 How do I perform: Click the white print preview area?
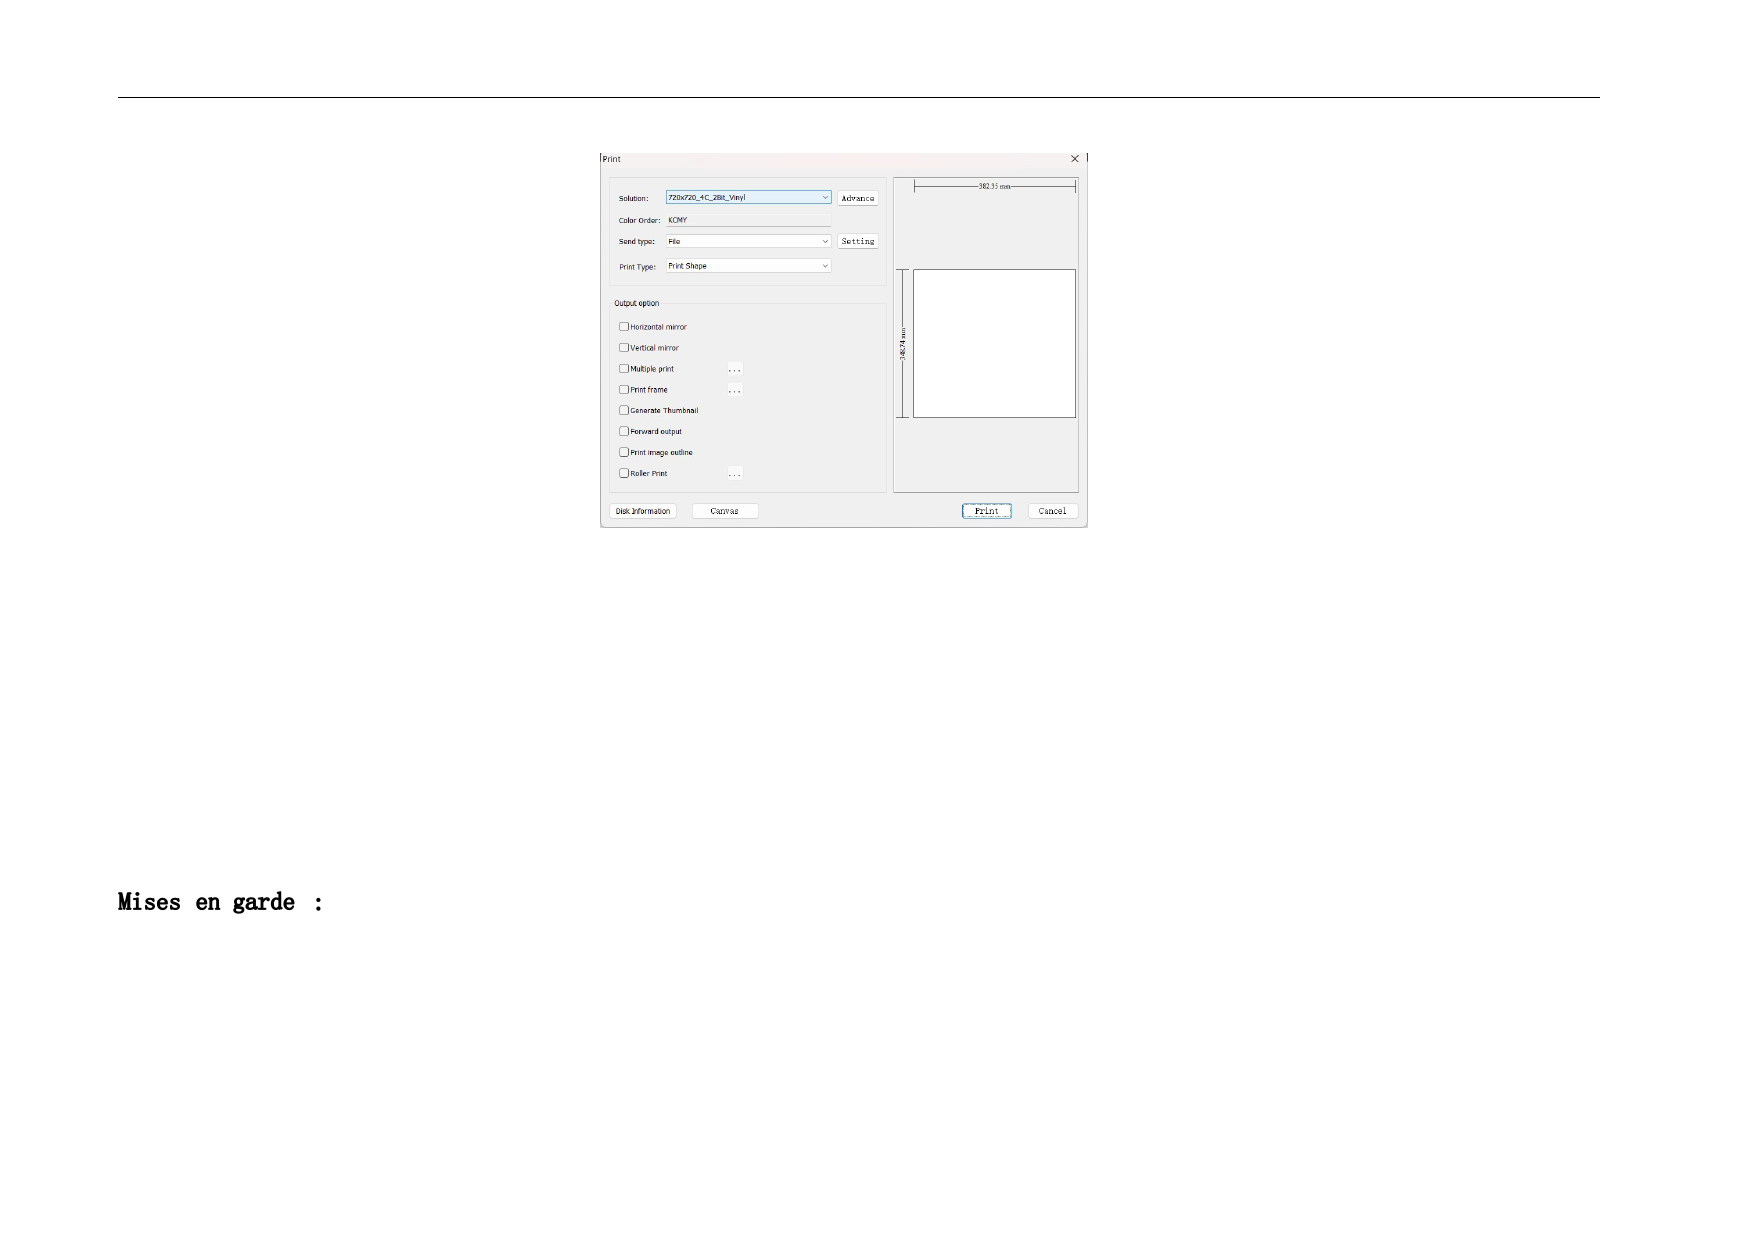pos(994,343)
